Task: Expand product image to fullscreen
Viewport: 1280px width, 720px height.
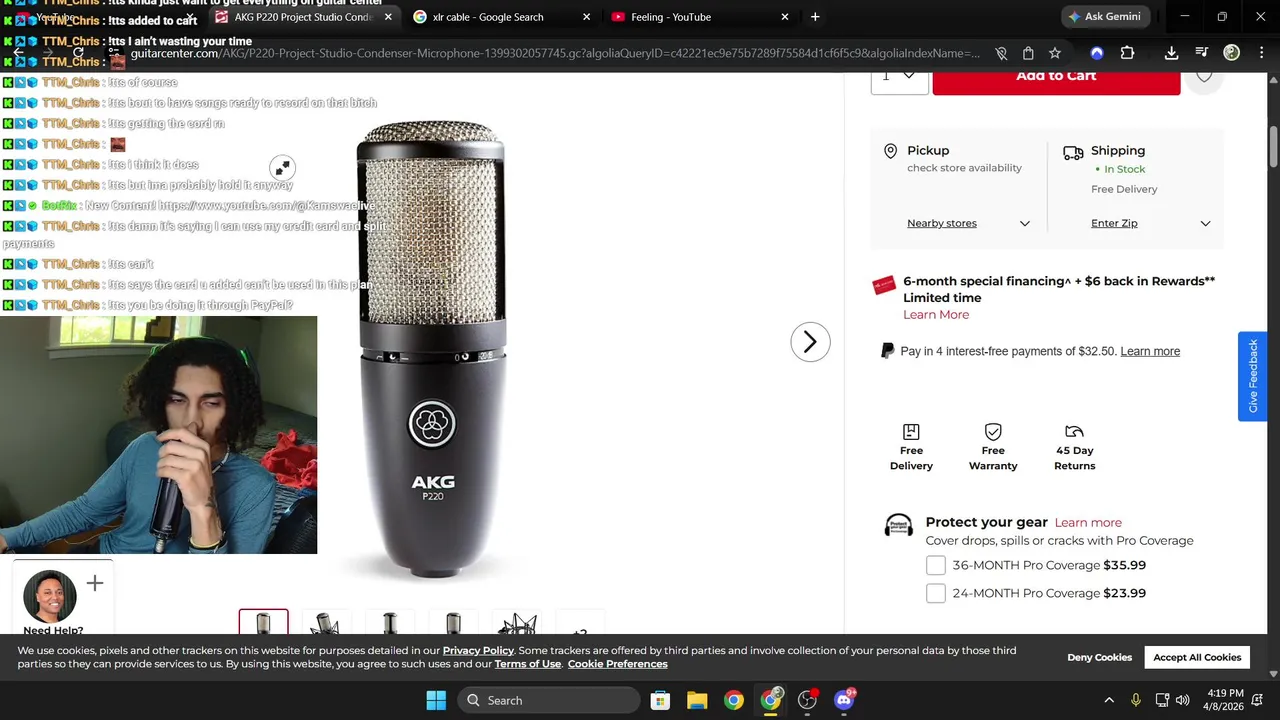Action: [283, 167]
